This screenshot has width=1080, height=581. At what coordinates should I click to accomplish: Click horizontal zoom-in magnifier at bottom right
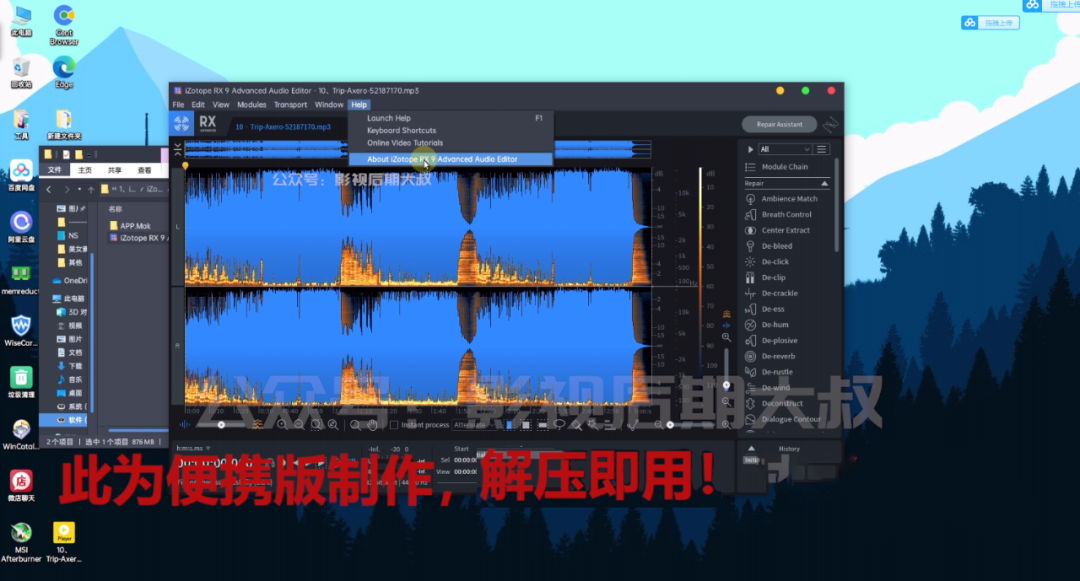(727, 425)
